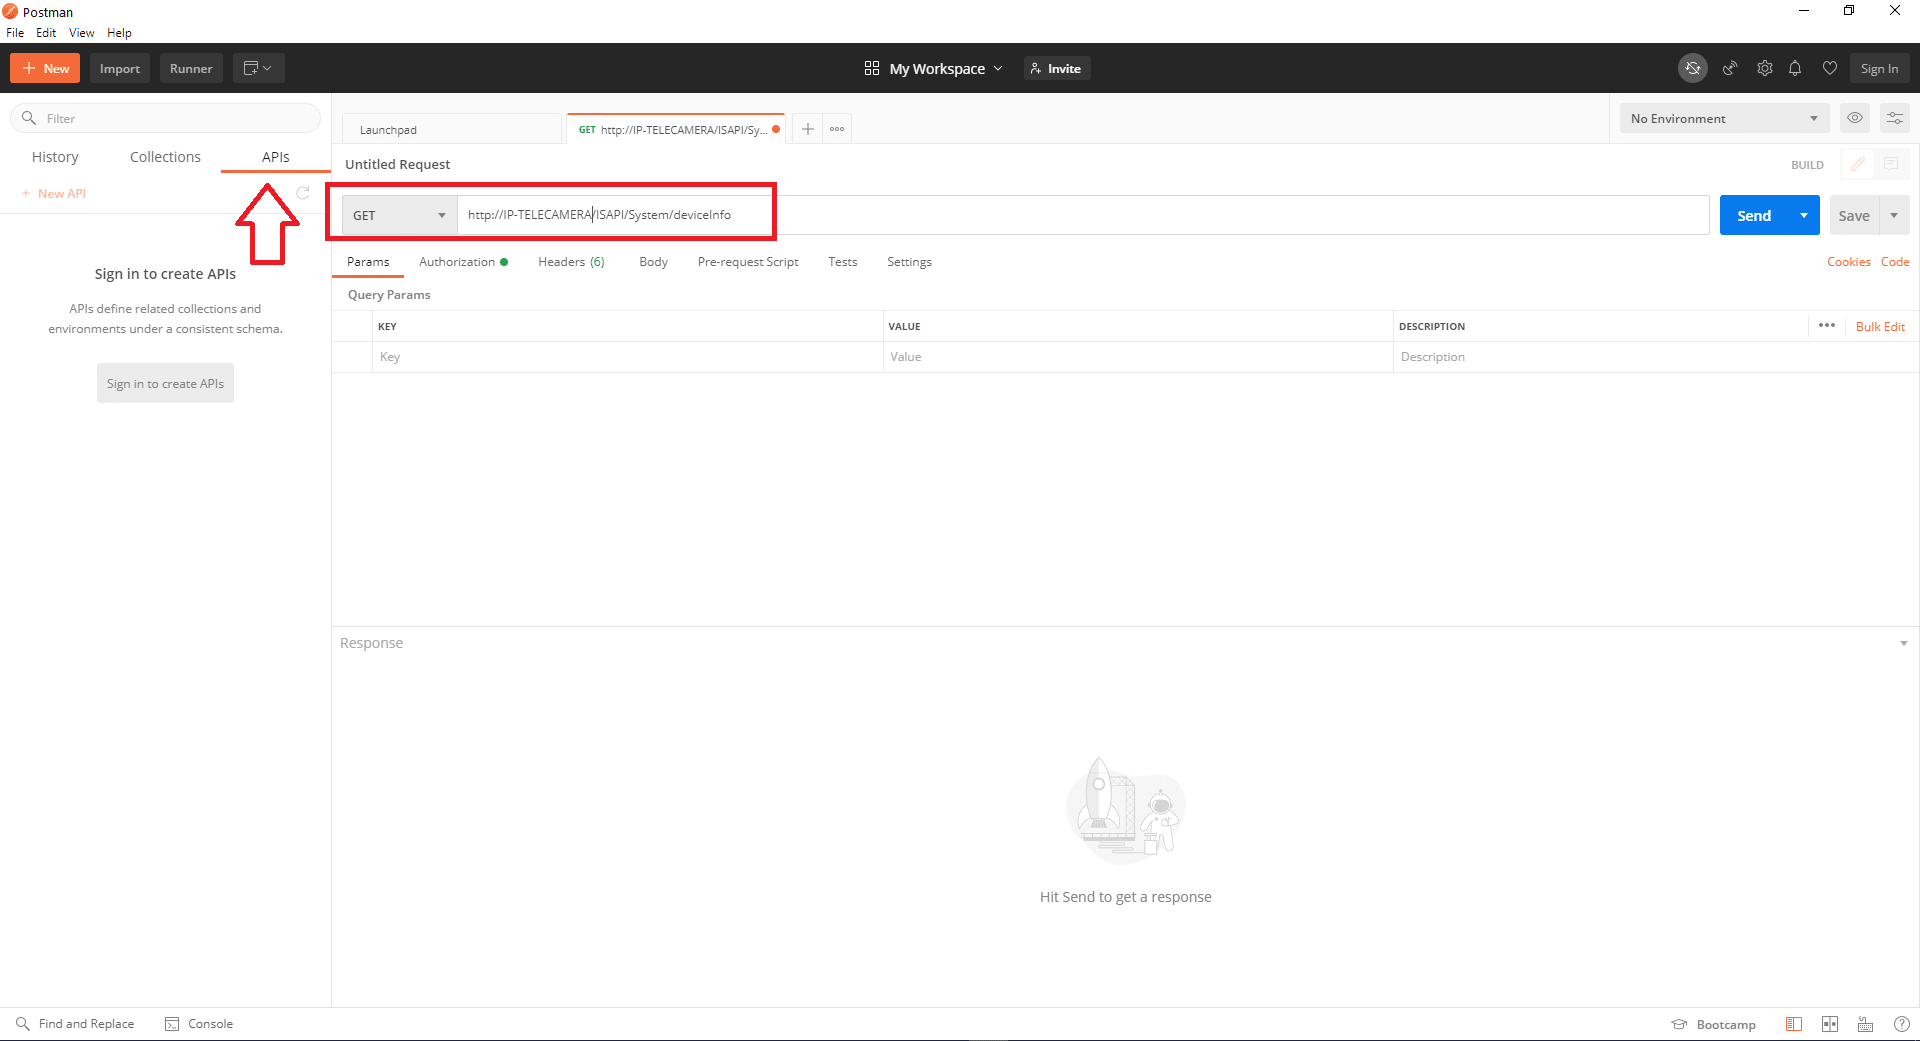This screenshot has width=1920, height=1041.
Task: Click the orange New button
Action: point(45,68)
